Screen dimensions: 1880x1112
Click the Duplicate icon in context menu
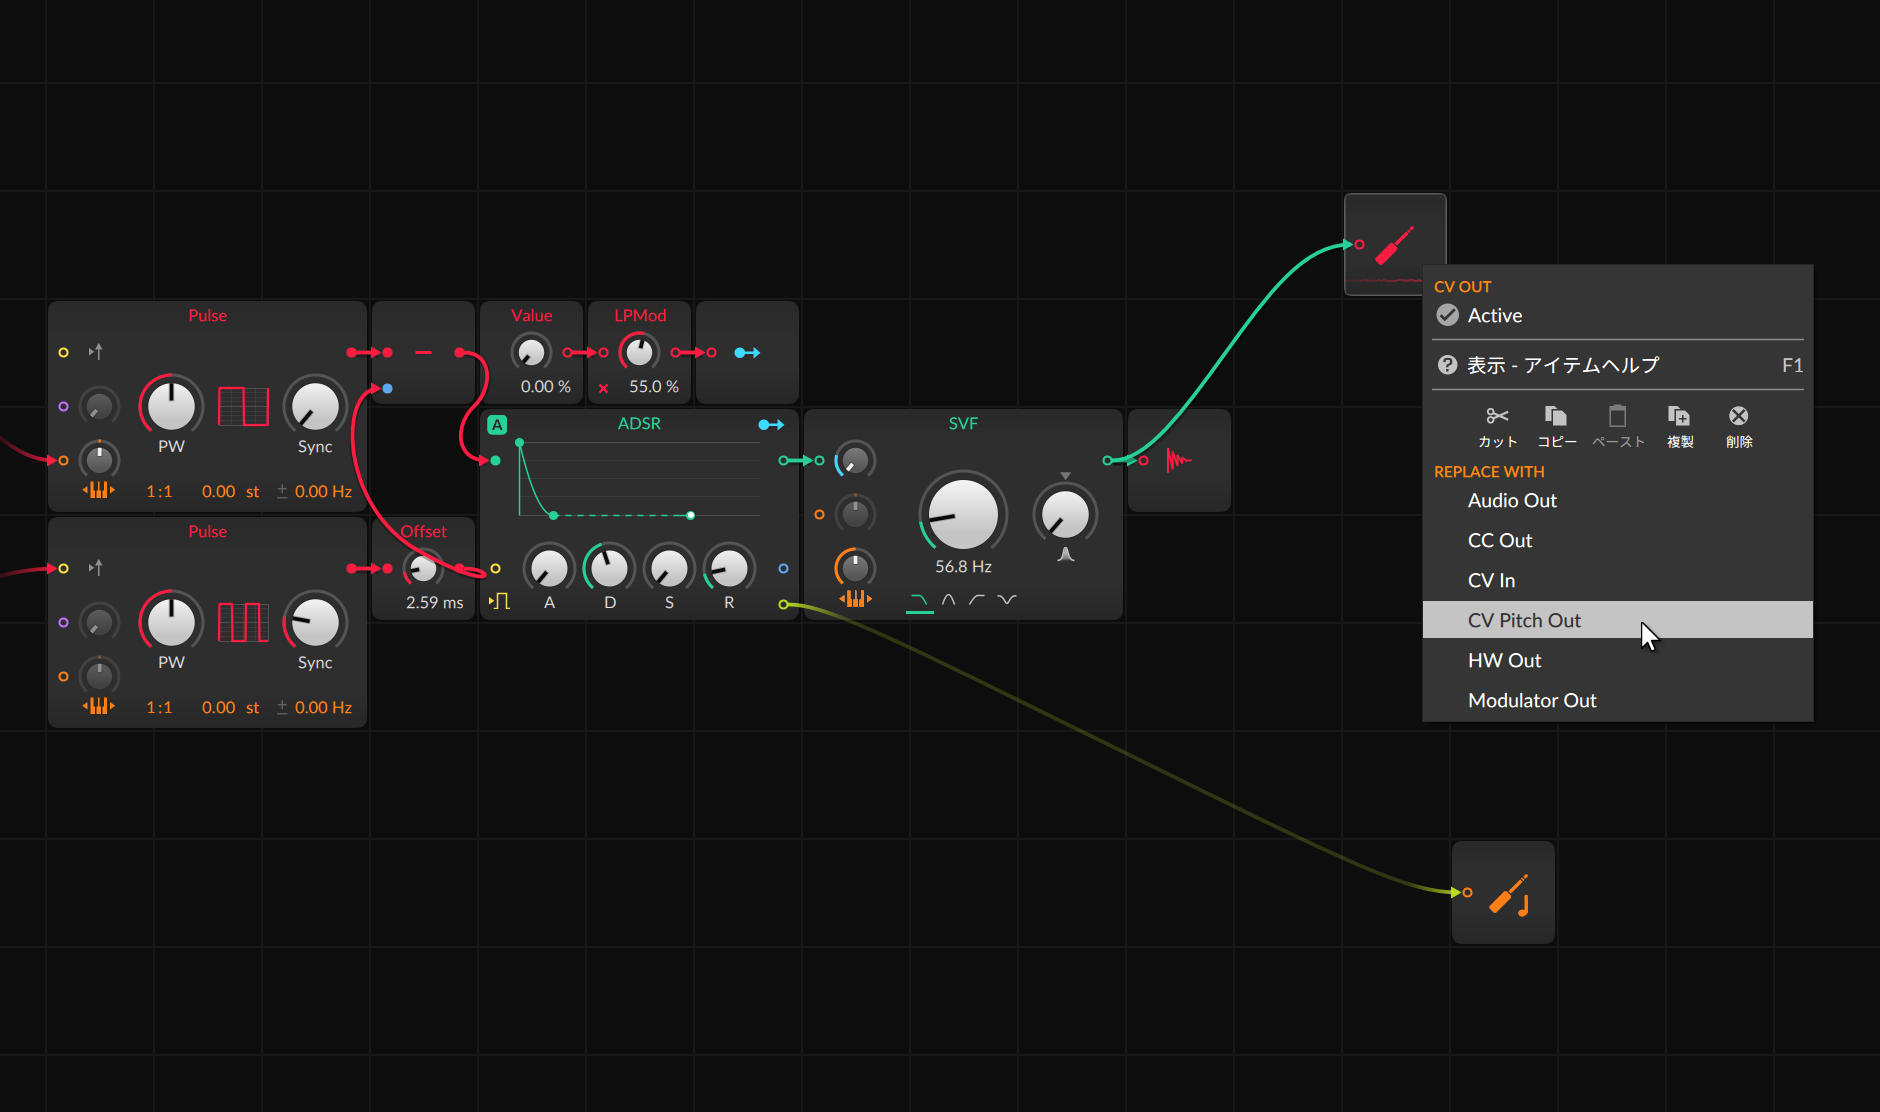point(1679,416)
